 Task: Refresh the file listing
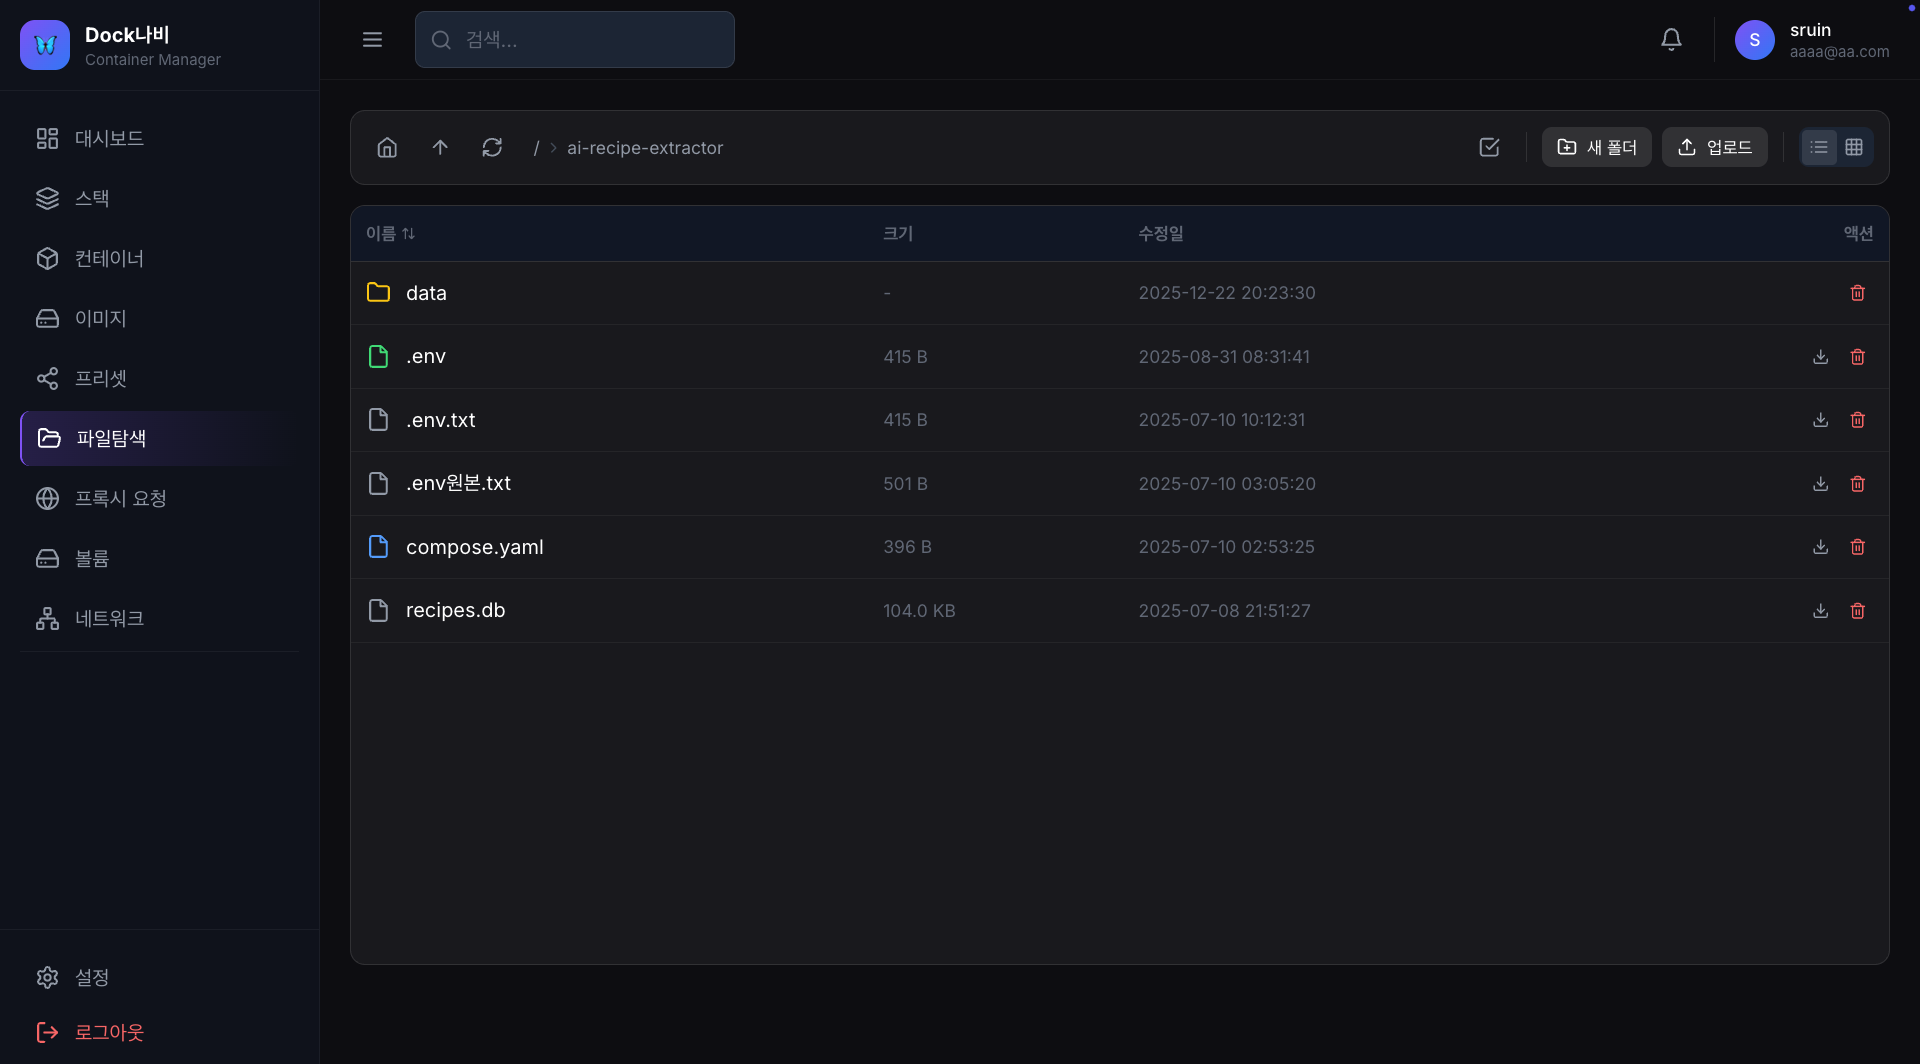click(492, 148)
